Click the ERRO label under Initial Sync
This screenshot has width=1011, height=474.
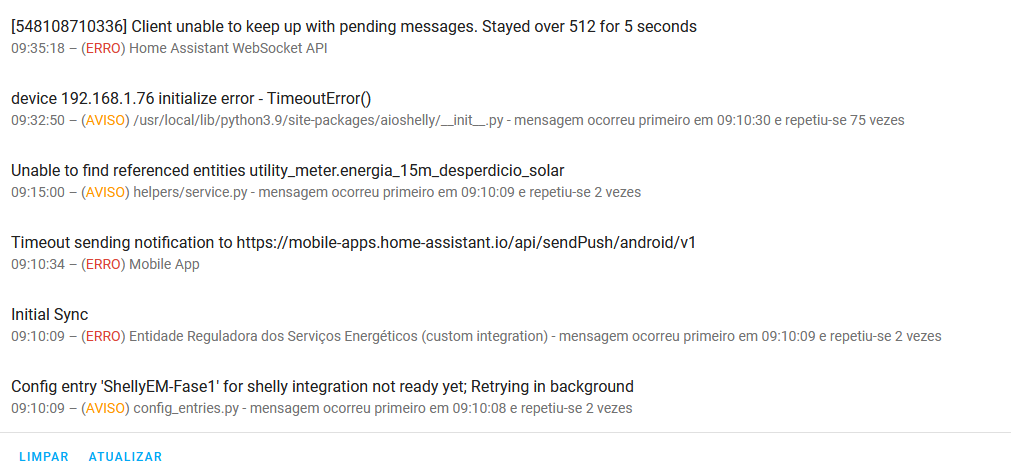tap(103, 337)
